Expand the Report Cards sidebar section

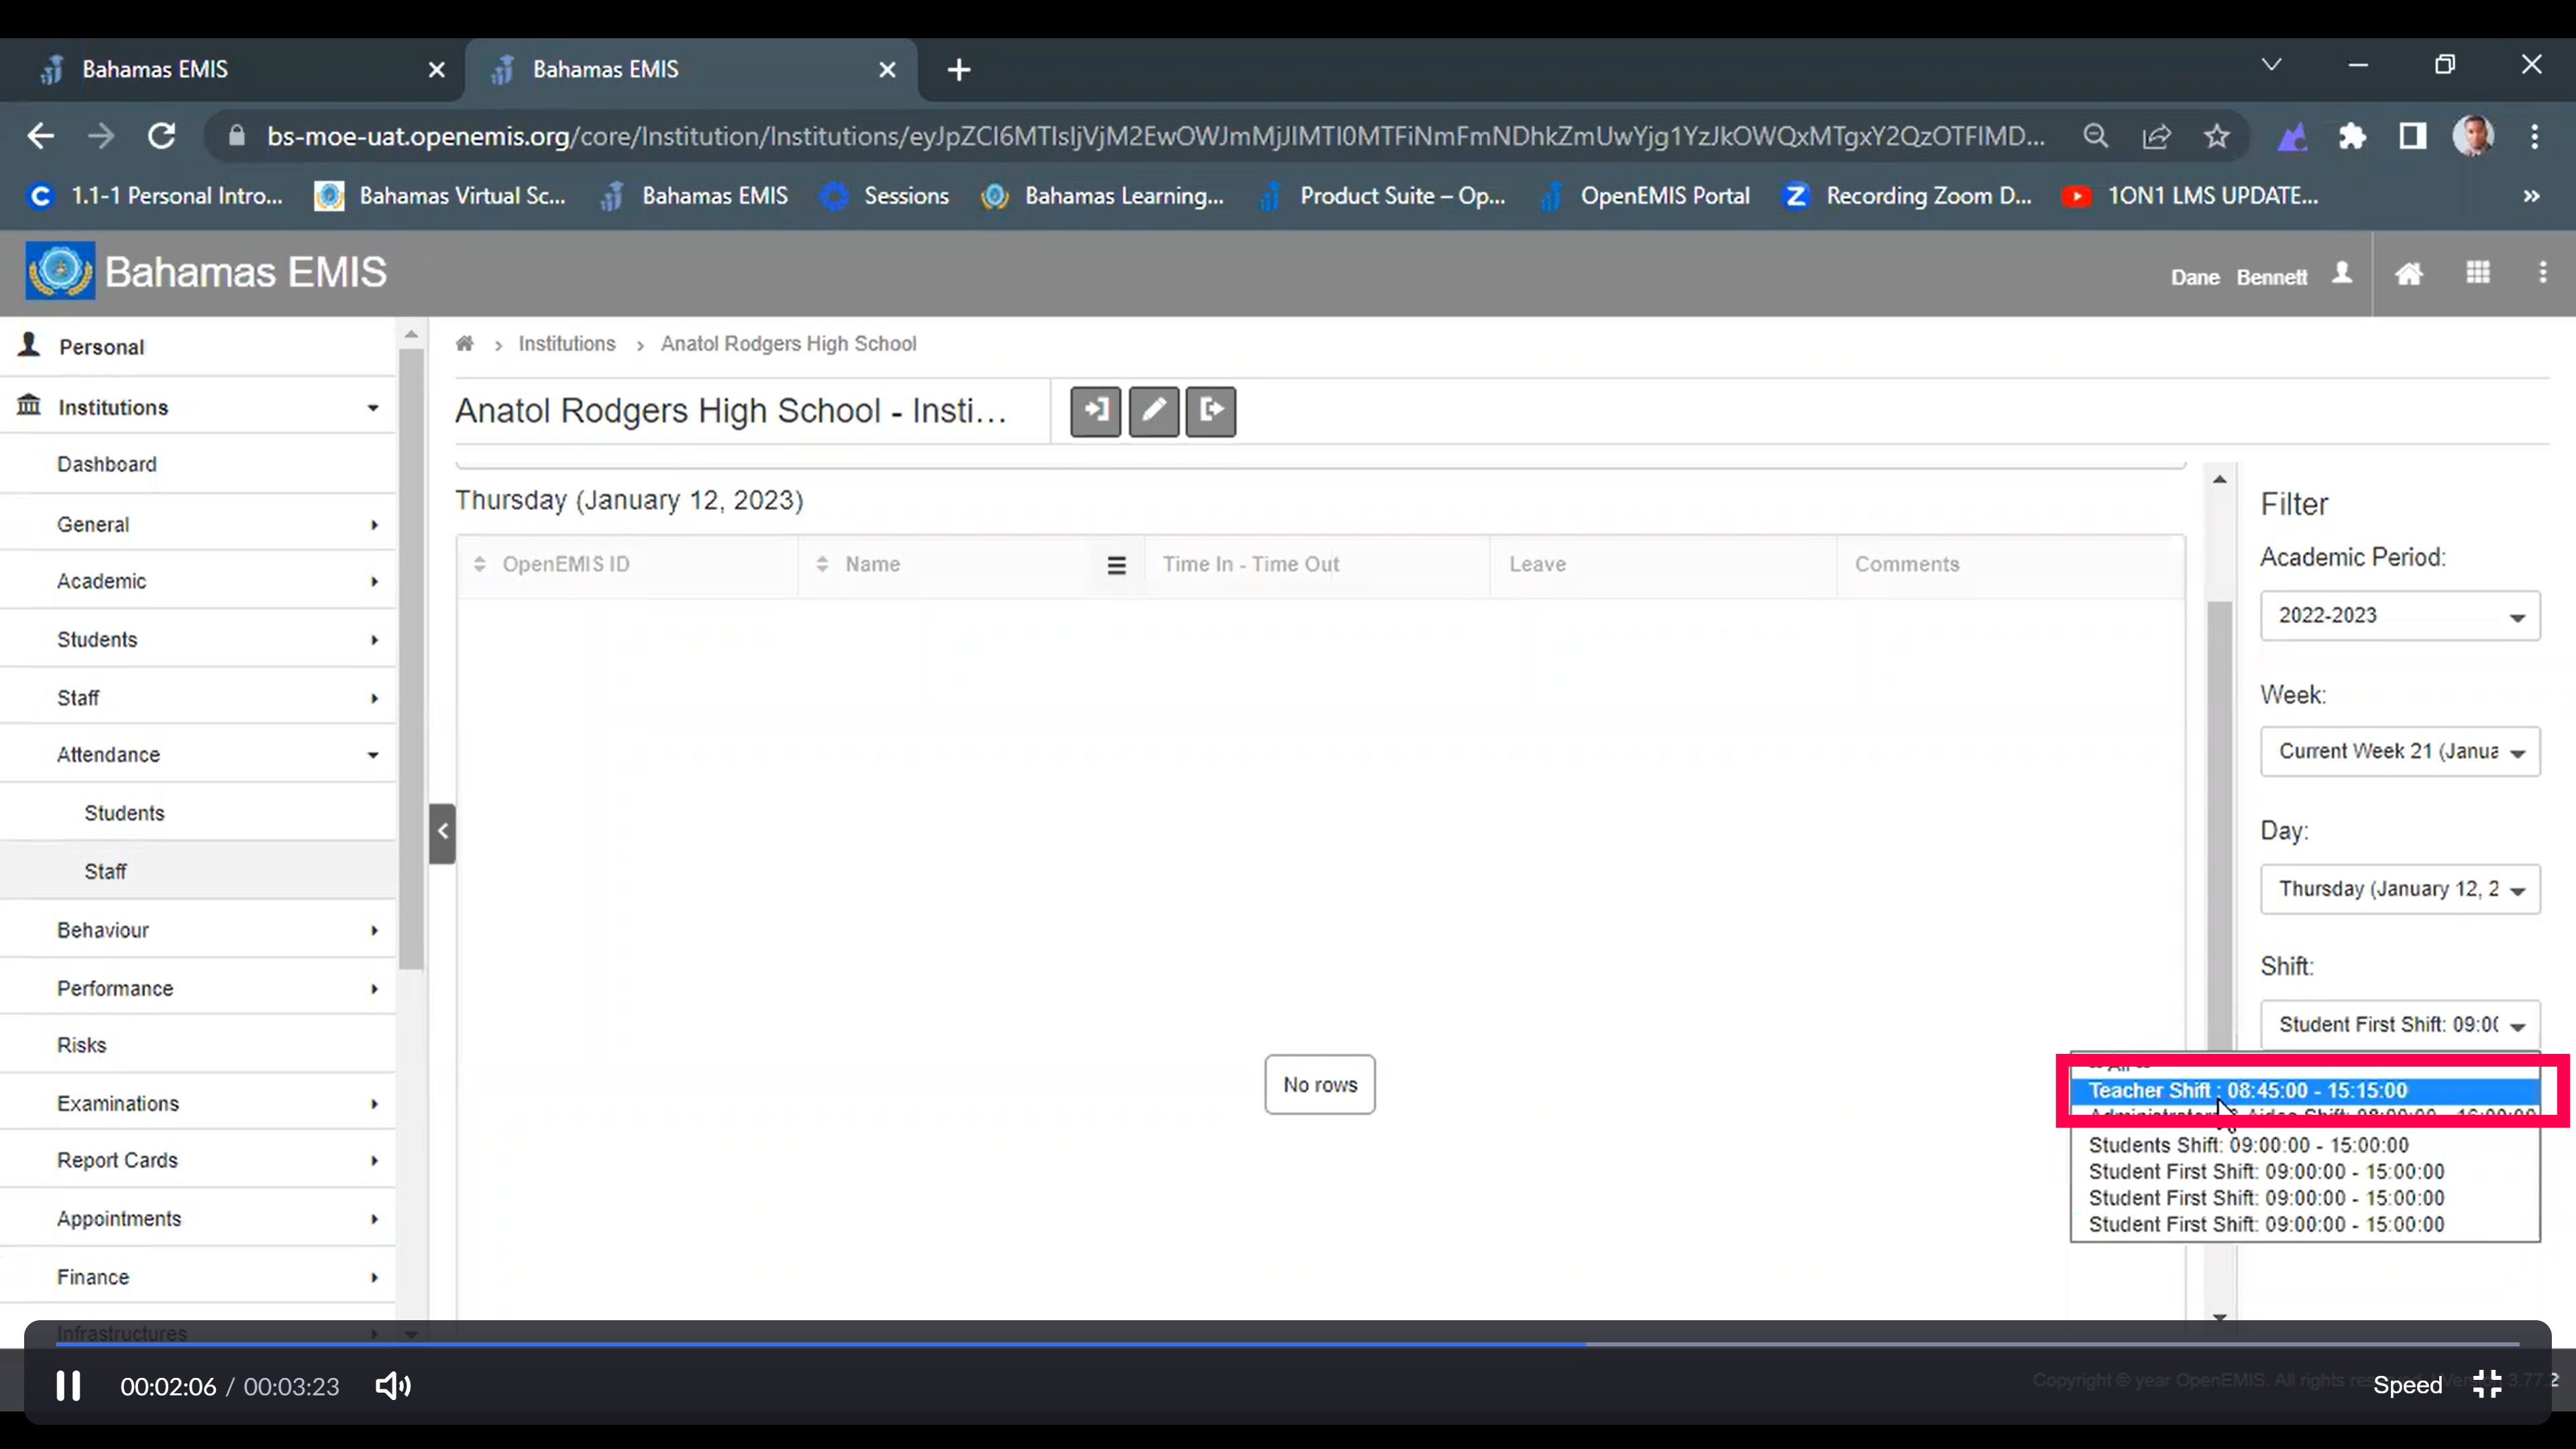point(198,1161)
